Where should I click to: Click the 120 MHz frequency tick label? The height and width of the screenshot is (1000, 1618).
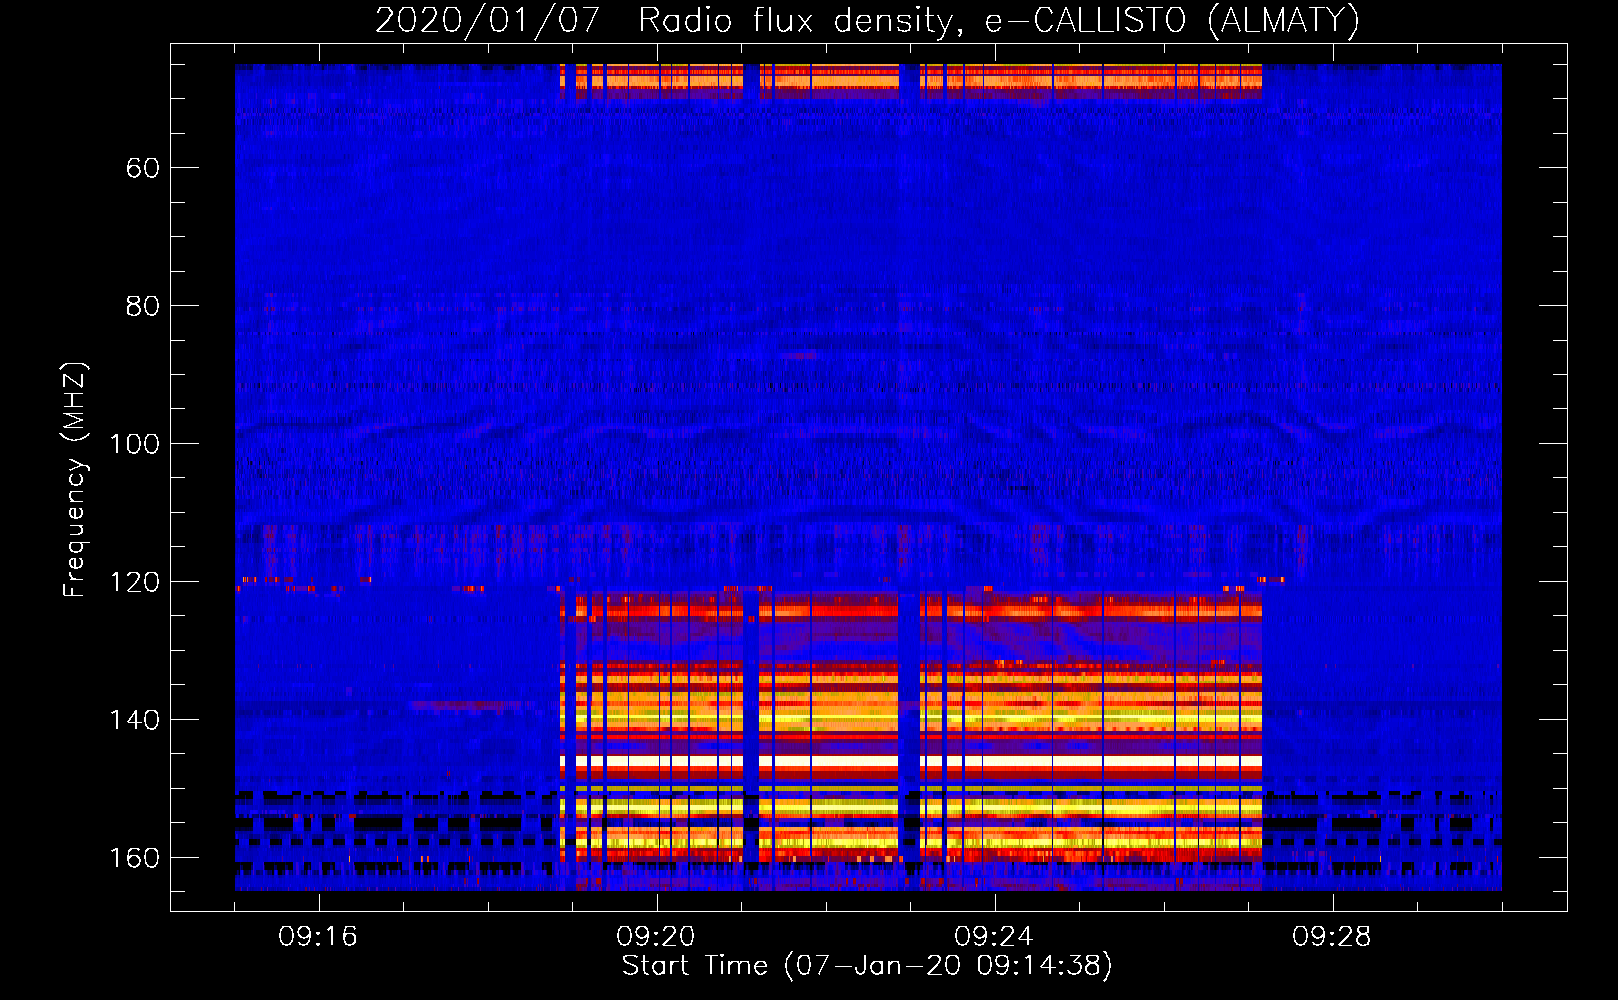[134, 582]
